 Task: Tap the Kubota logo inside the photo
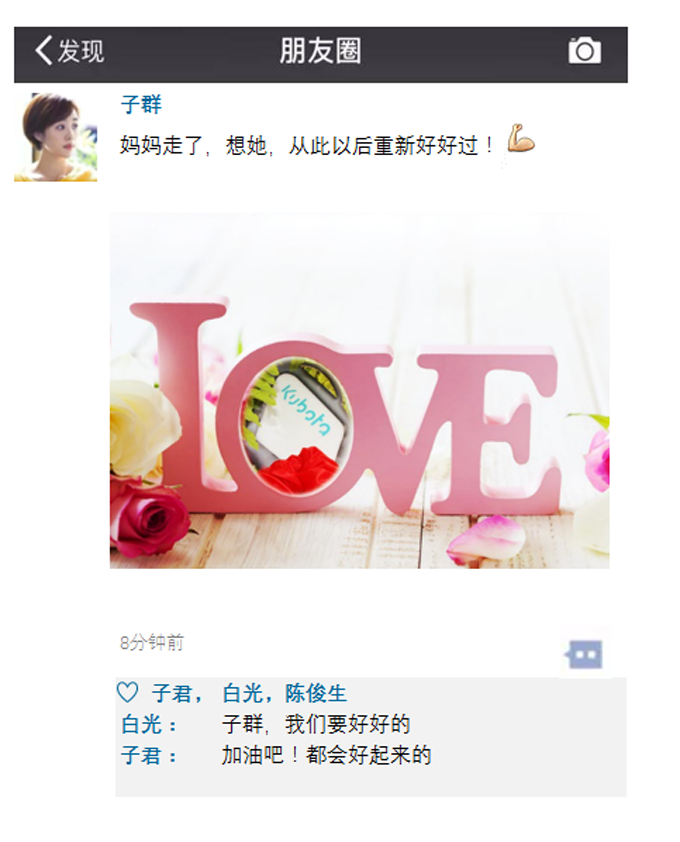pos(306,409)
